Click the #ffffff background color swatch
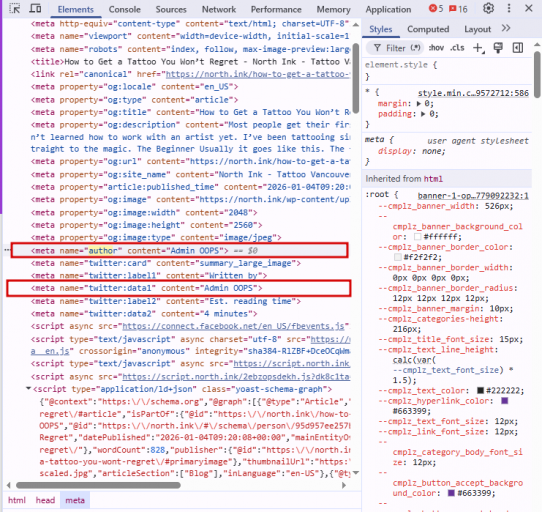This screenshot has width=542, height=512. (x=417, y=237)
